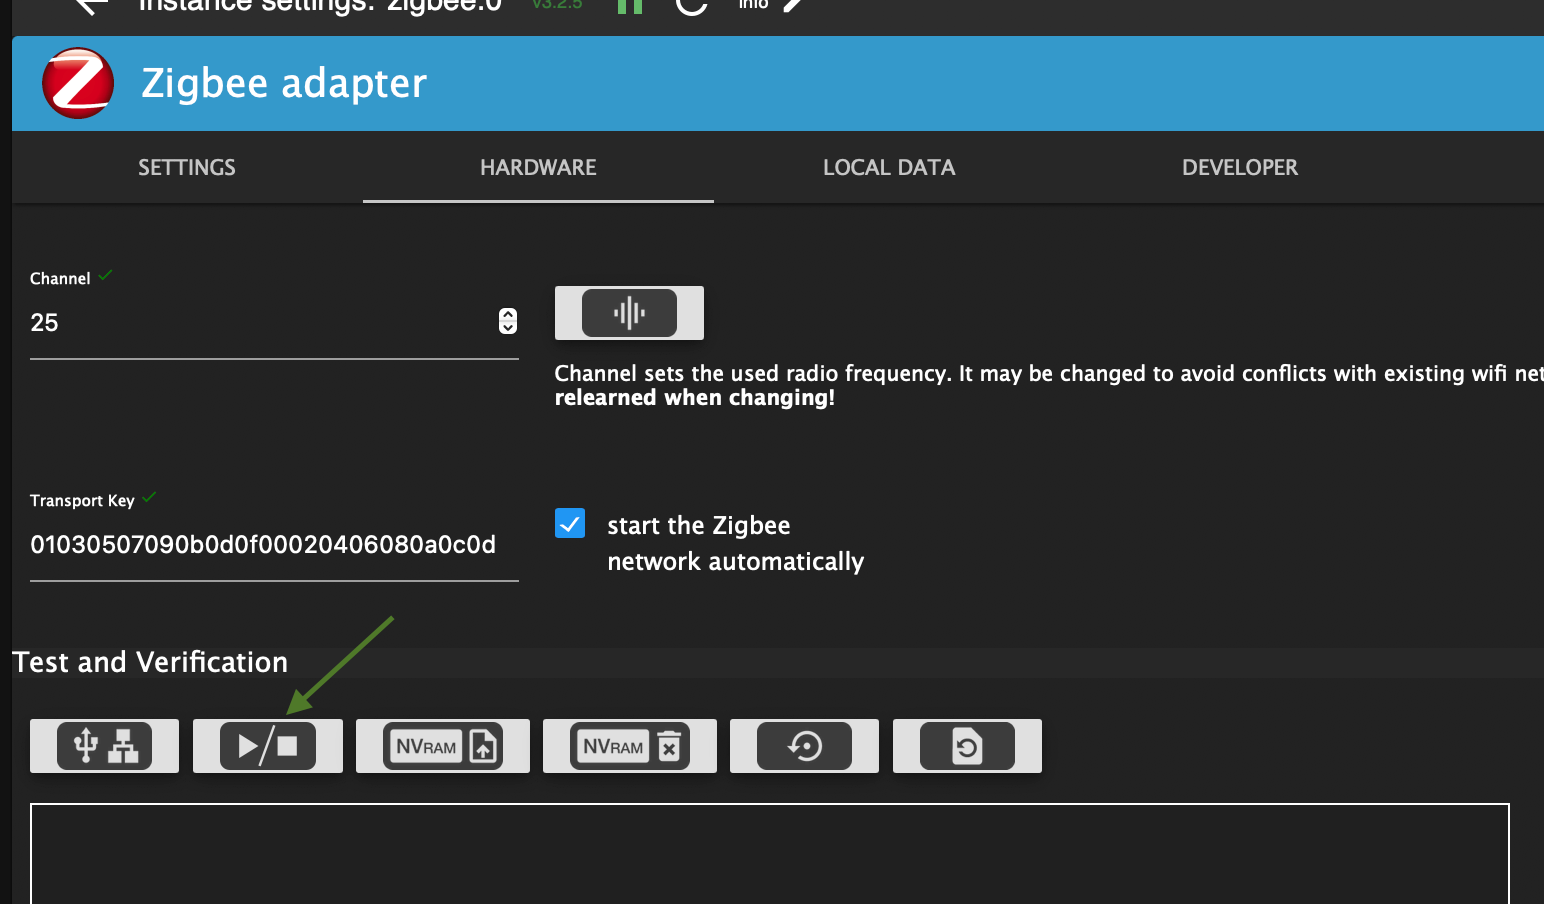Click the USB connection test icon

pos(103,745)
